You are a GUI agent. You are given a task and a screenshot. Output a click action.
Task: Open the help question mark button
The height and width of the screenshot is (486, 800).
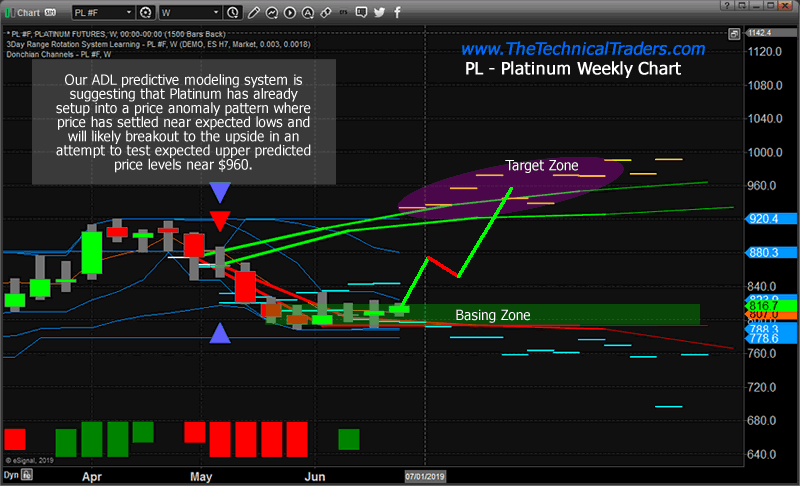point(727,6)
